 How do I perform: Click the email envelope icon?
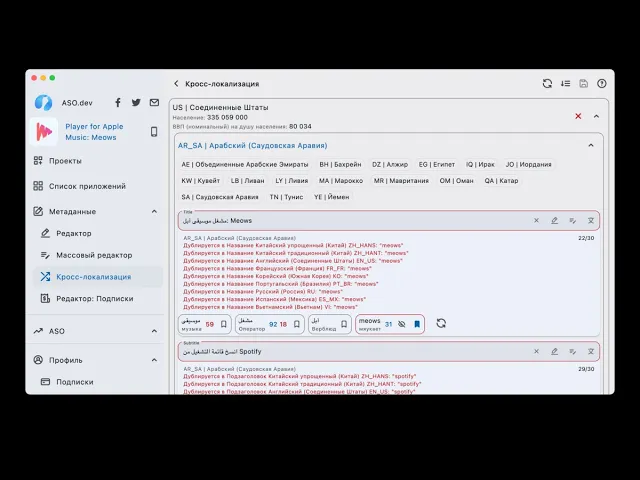click(x=154, y=102)
